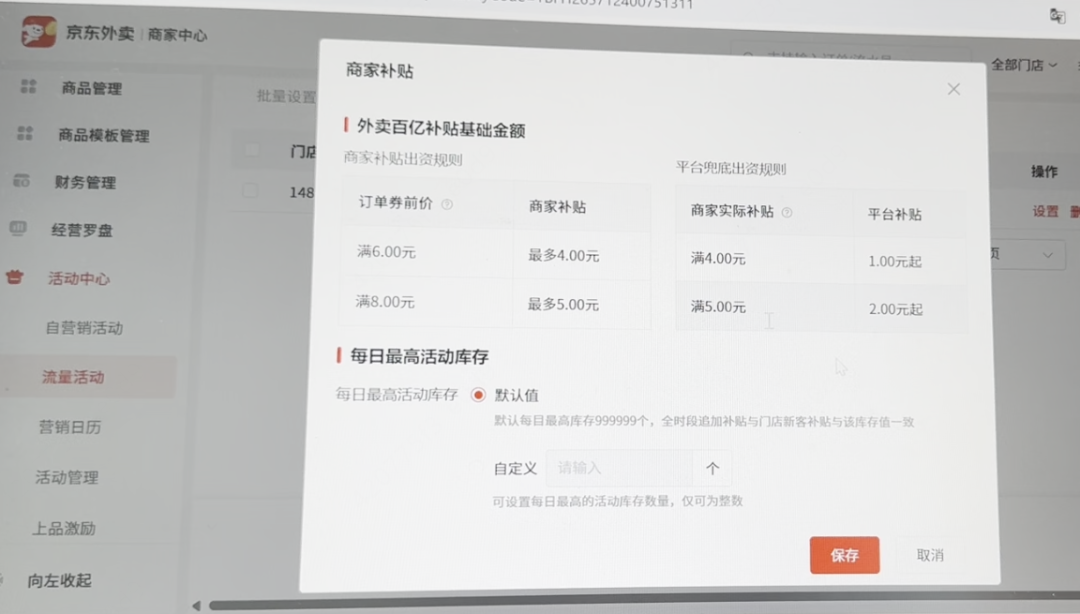Click the 满4.00元 table cell
This screenshot has width=1080, height=614.
coord(765,258)
